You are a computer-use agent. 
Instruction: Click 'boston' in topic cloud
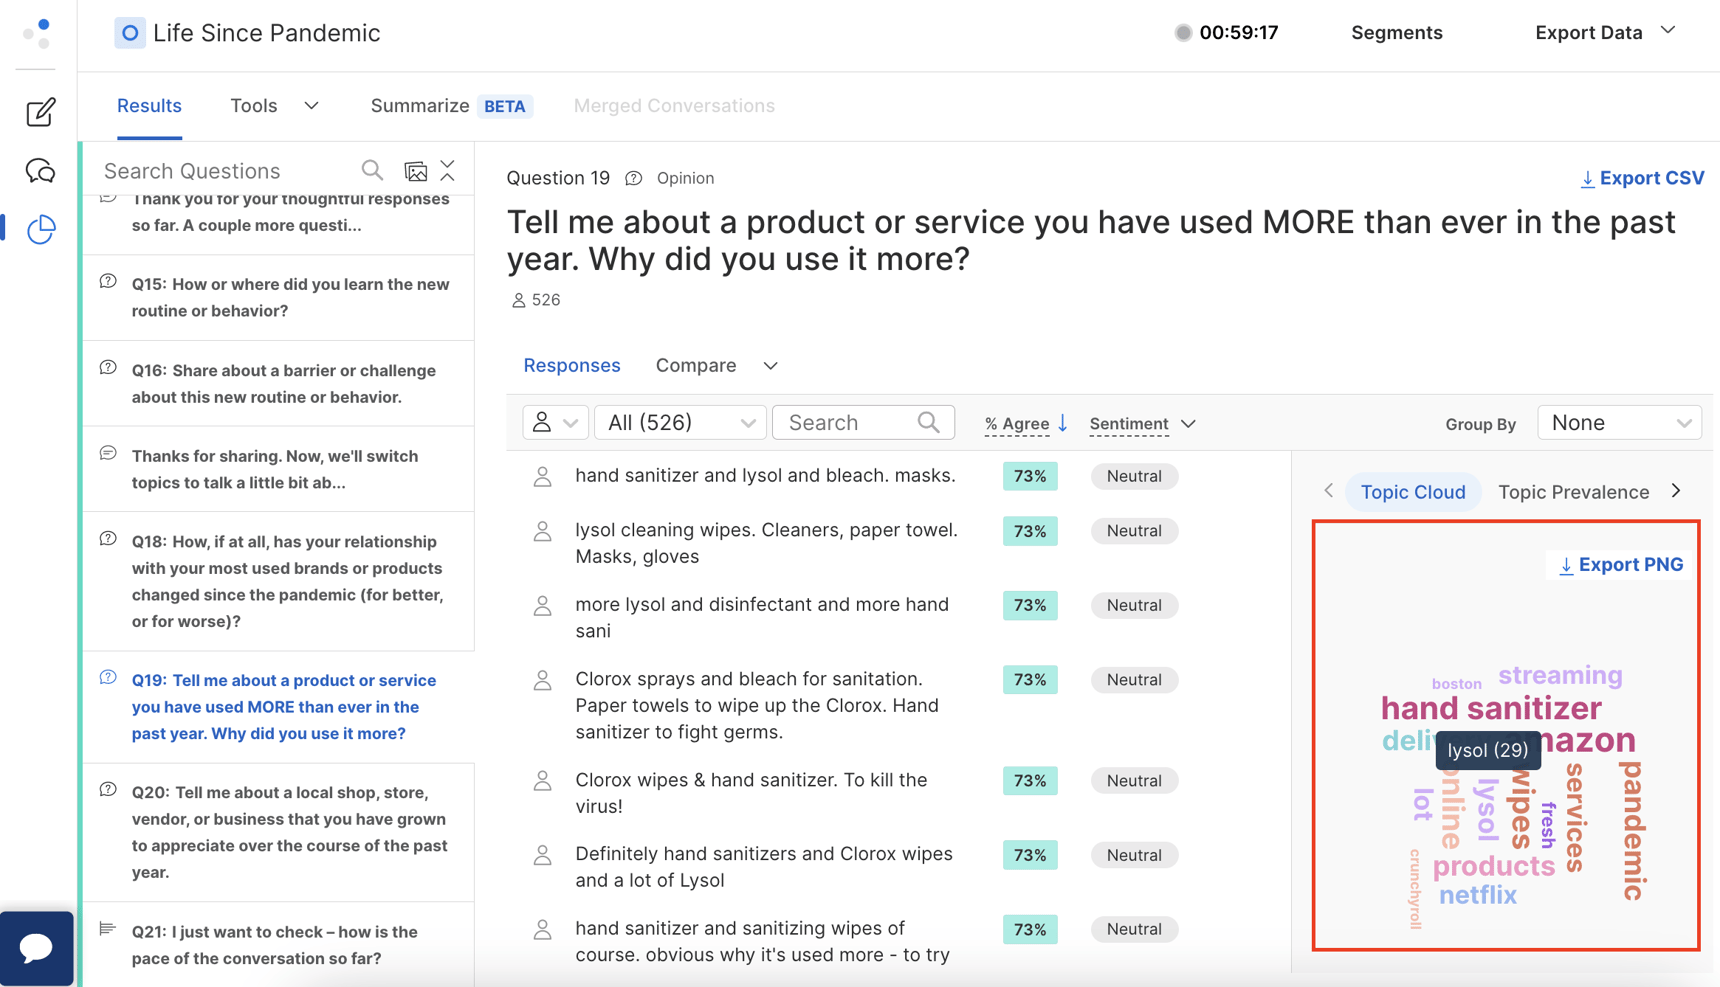1456,684
